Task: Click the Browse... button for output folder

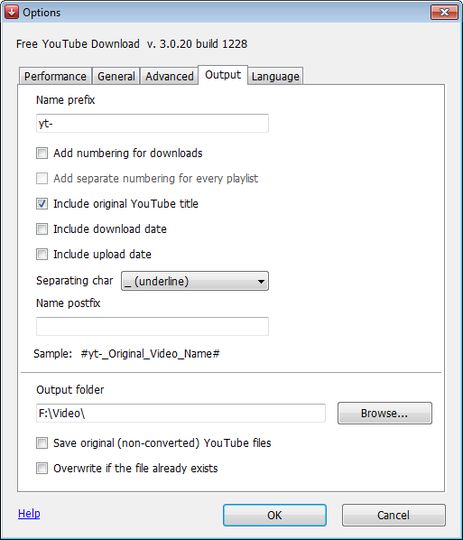Action: coord(384,413)
